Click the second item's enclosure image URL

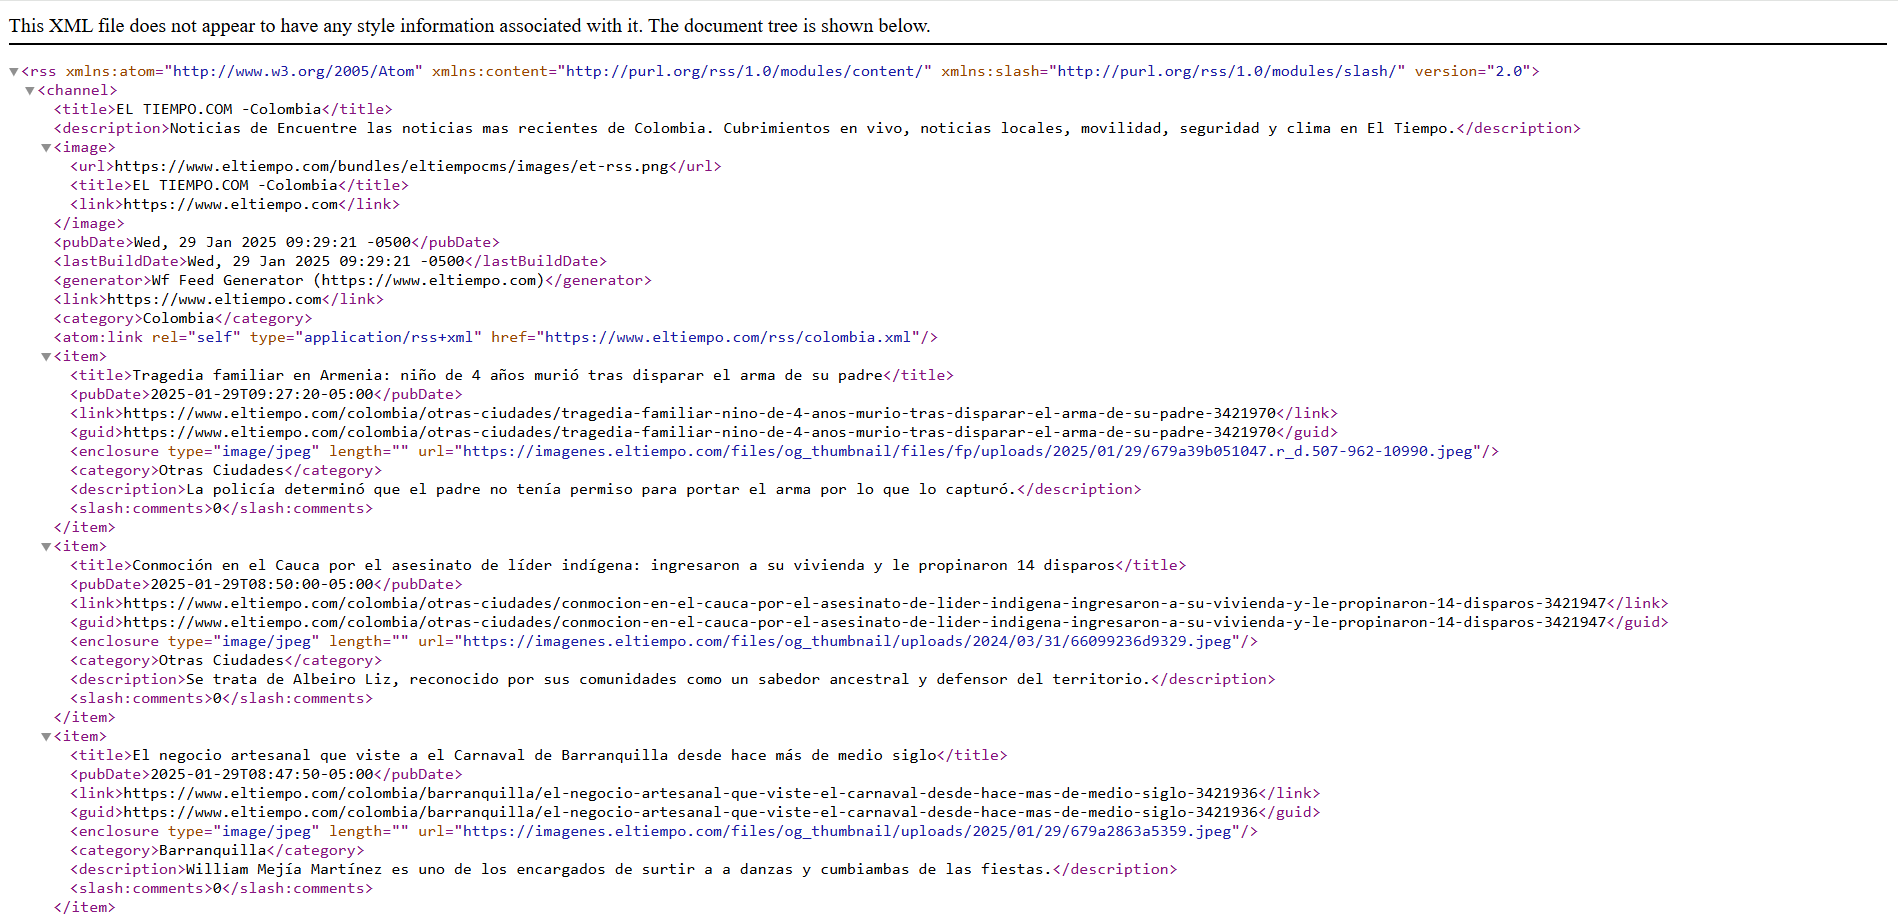851,642
